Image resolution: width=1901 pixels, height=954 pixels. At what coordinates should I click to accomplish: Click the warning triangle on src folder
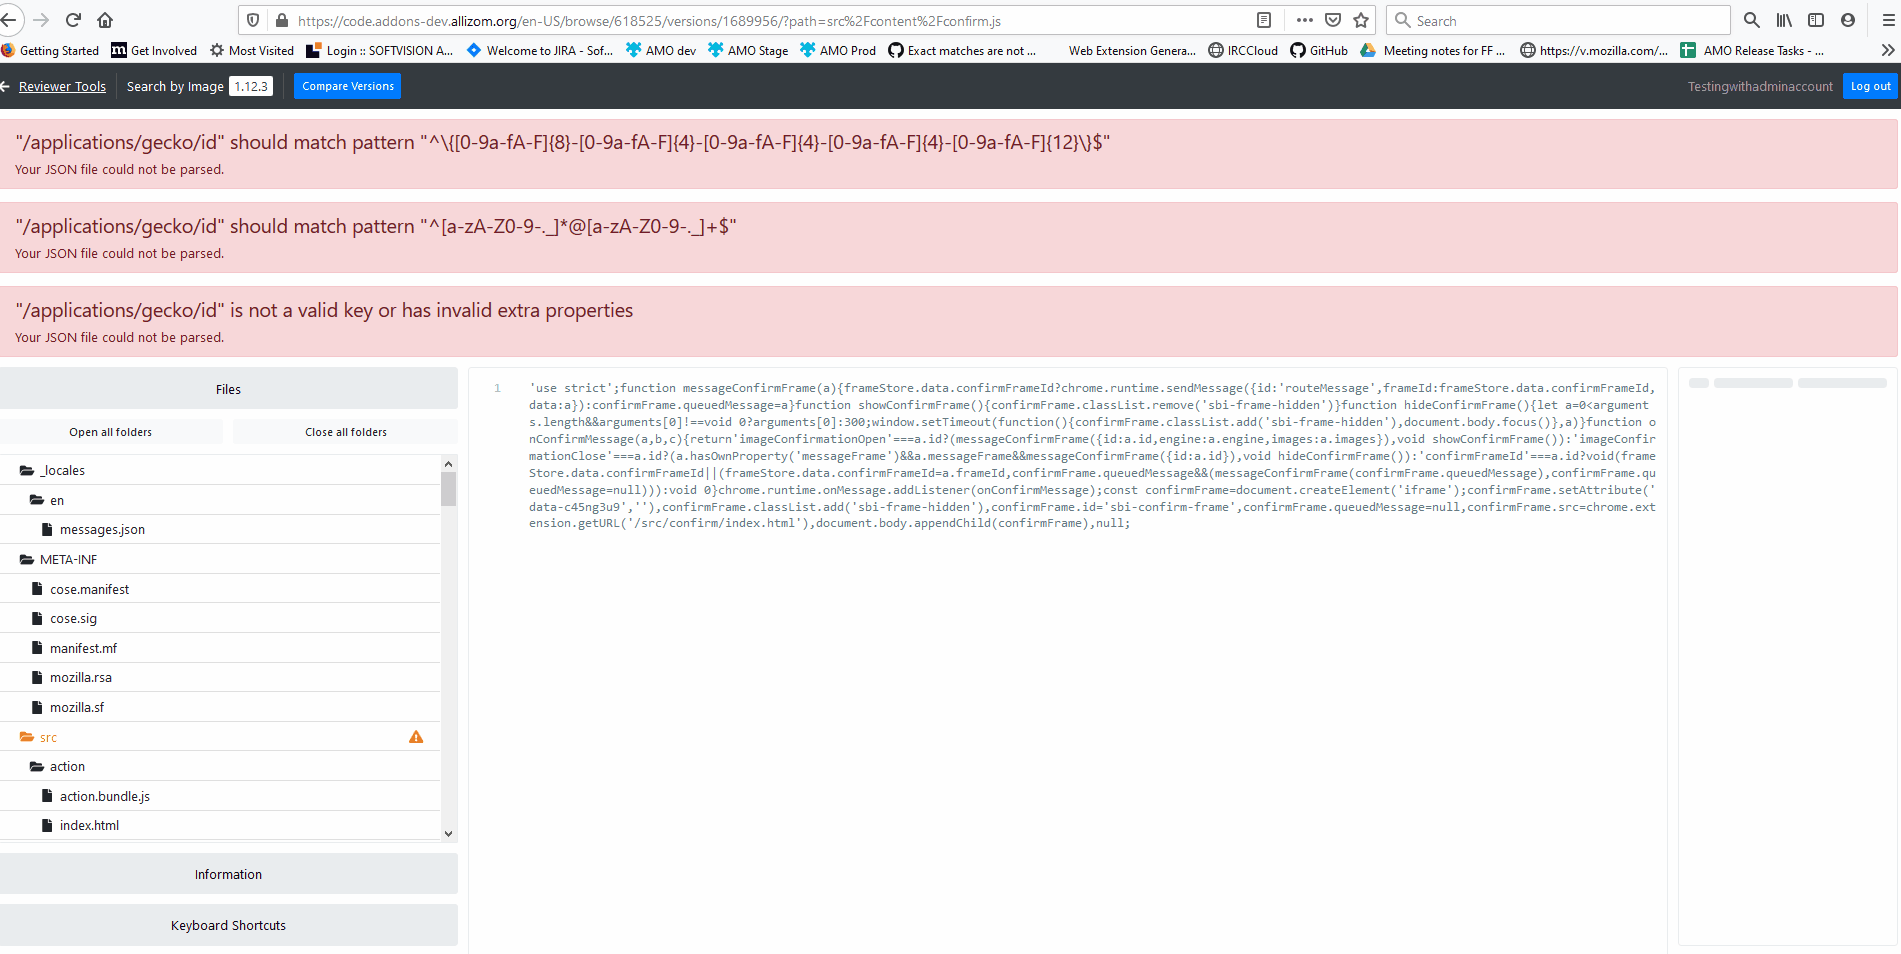point(416,737)
